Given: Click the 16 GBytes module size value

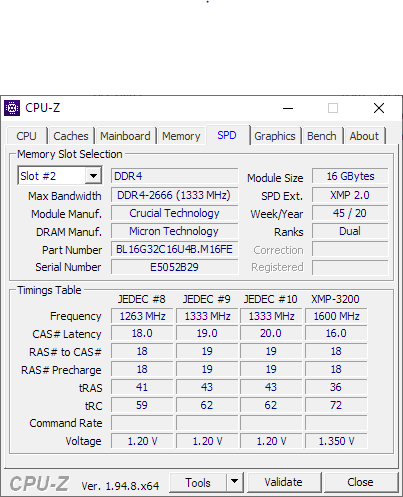Looking at the screenshot, I should (350, 176).
